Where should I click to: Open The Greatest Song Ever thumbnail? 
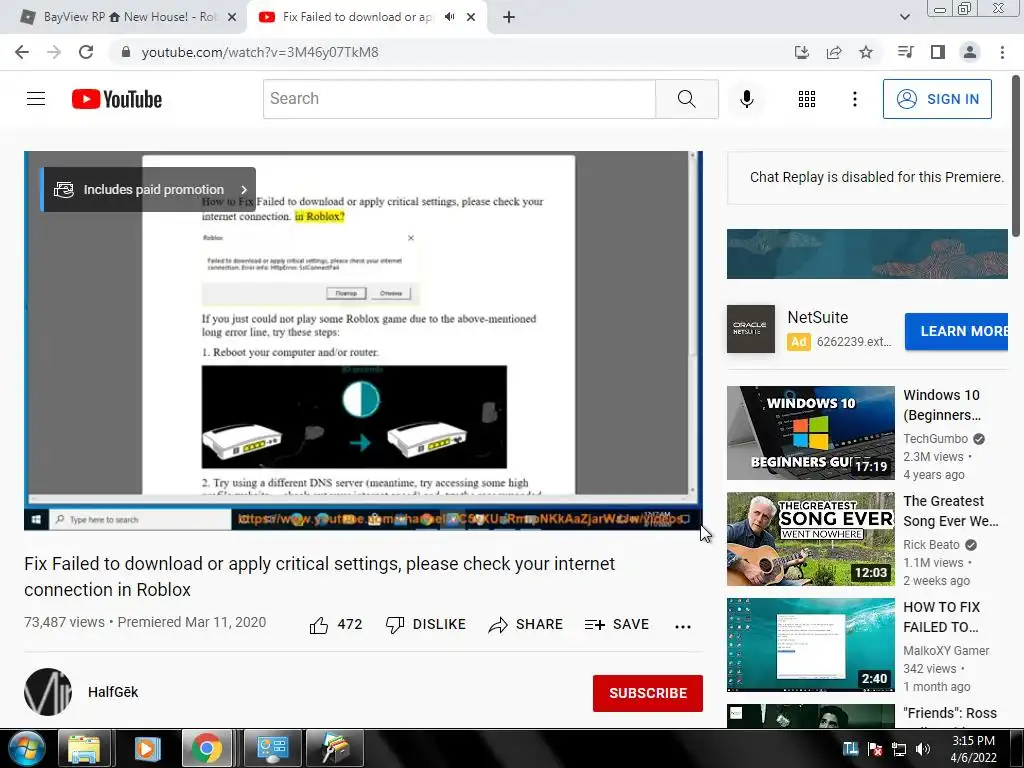point(810,539)
